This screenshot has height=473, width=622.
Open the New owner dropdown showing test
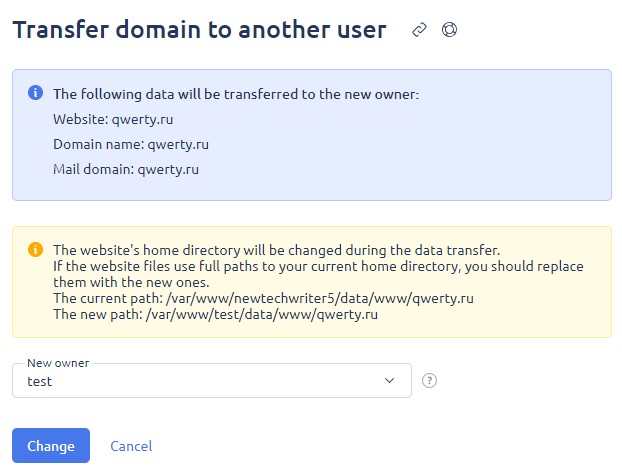212,381
